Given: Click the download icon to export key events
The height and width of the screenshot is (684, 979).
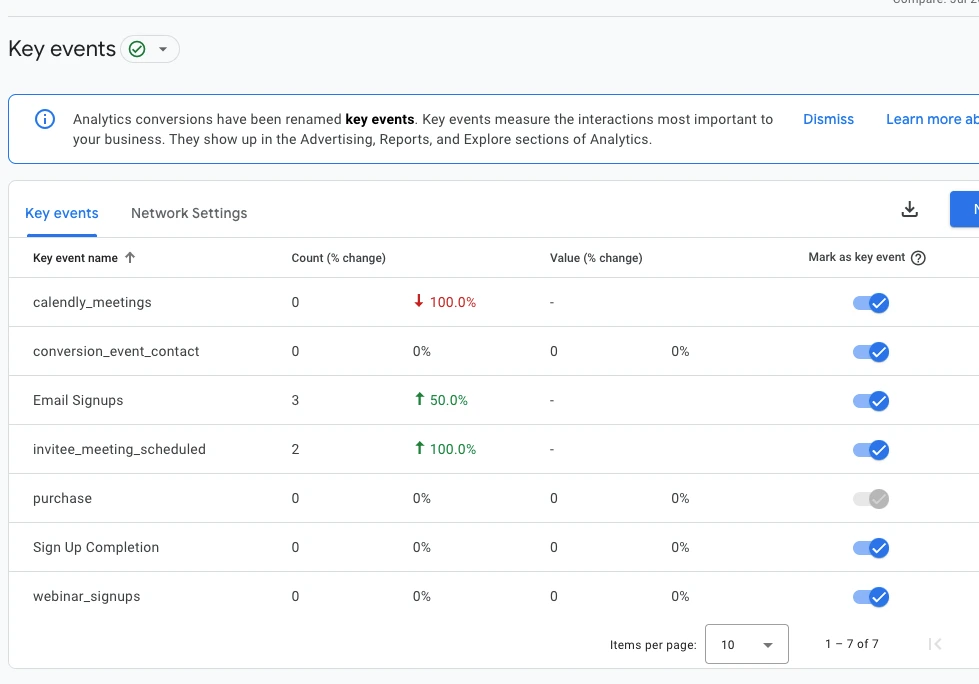Looking at the screenshot, I should (x=910, y=209).
